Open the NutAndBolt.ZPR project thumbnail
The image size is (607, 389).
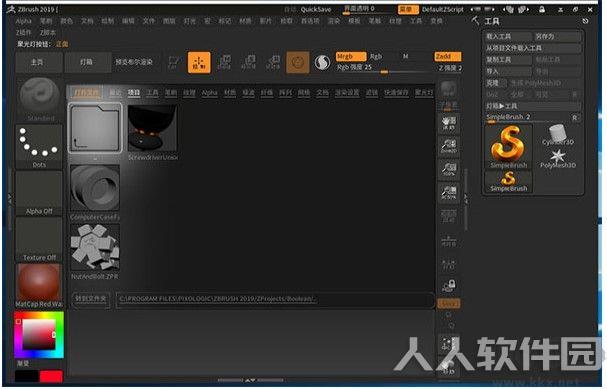tap(95, 247)
